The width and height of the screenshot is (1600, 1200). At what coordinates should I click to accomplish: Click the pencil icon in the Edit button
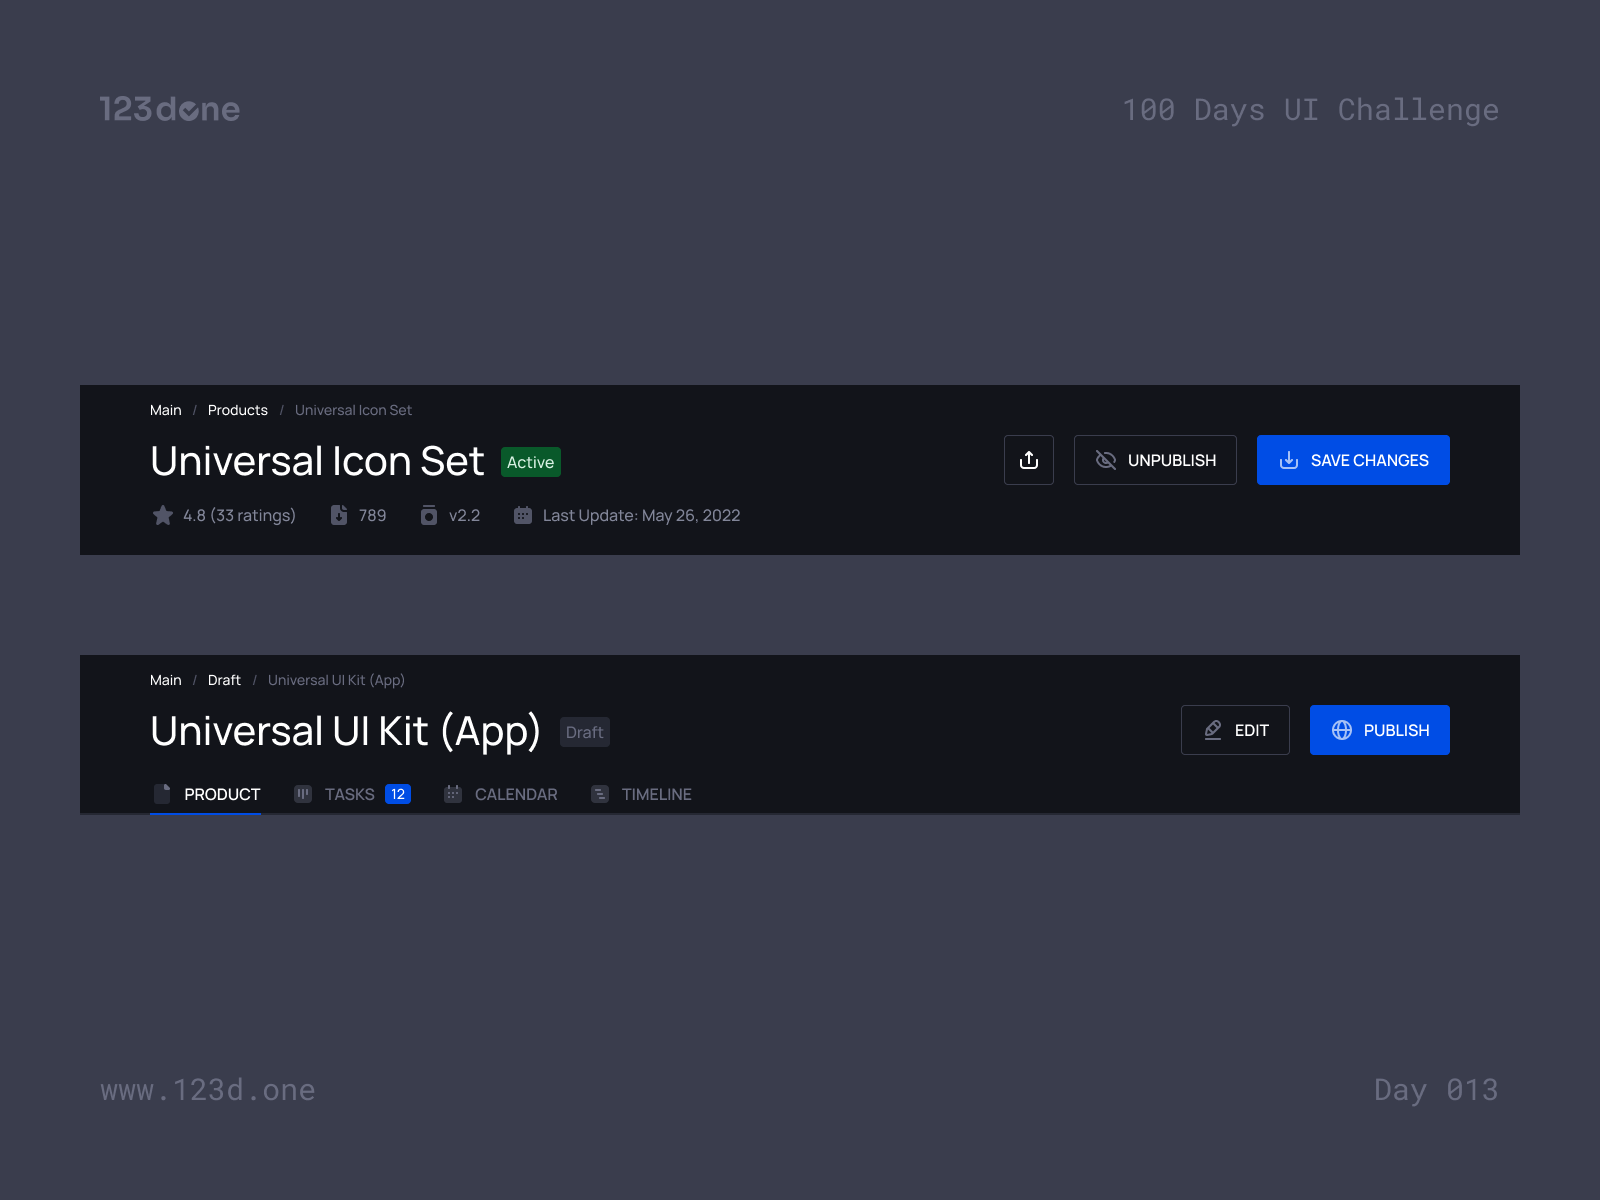coord(1212,730)
